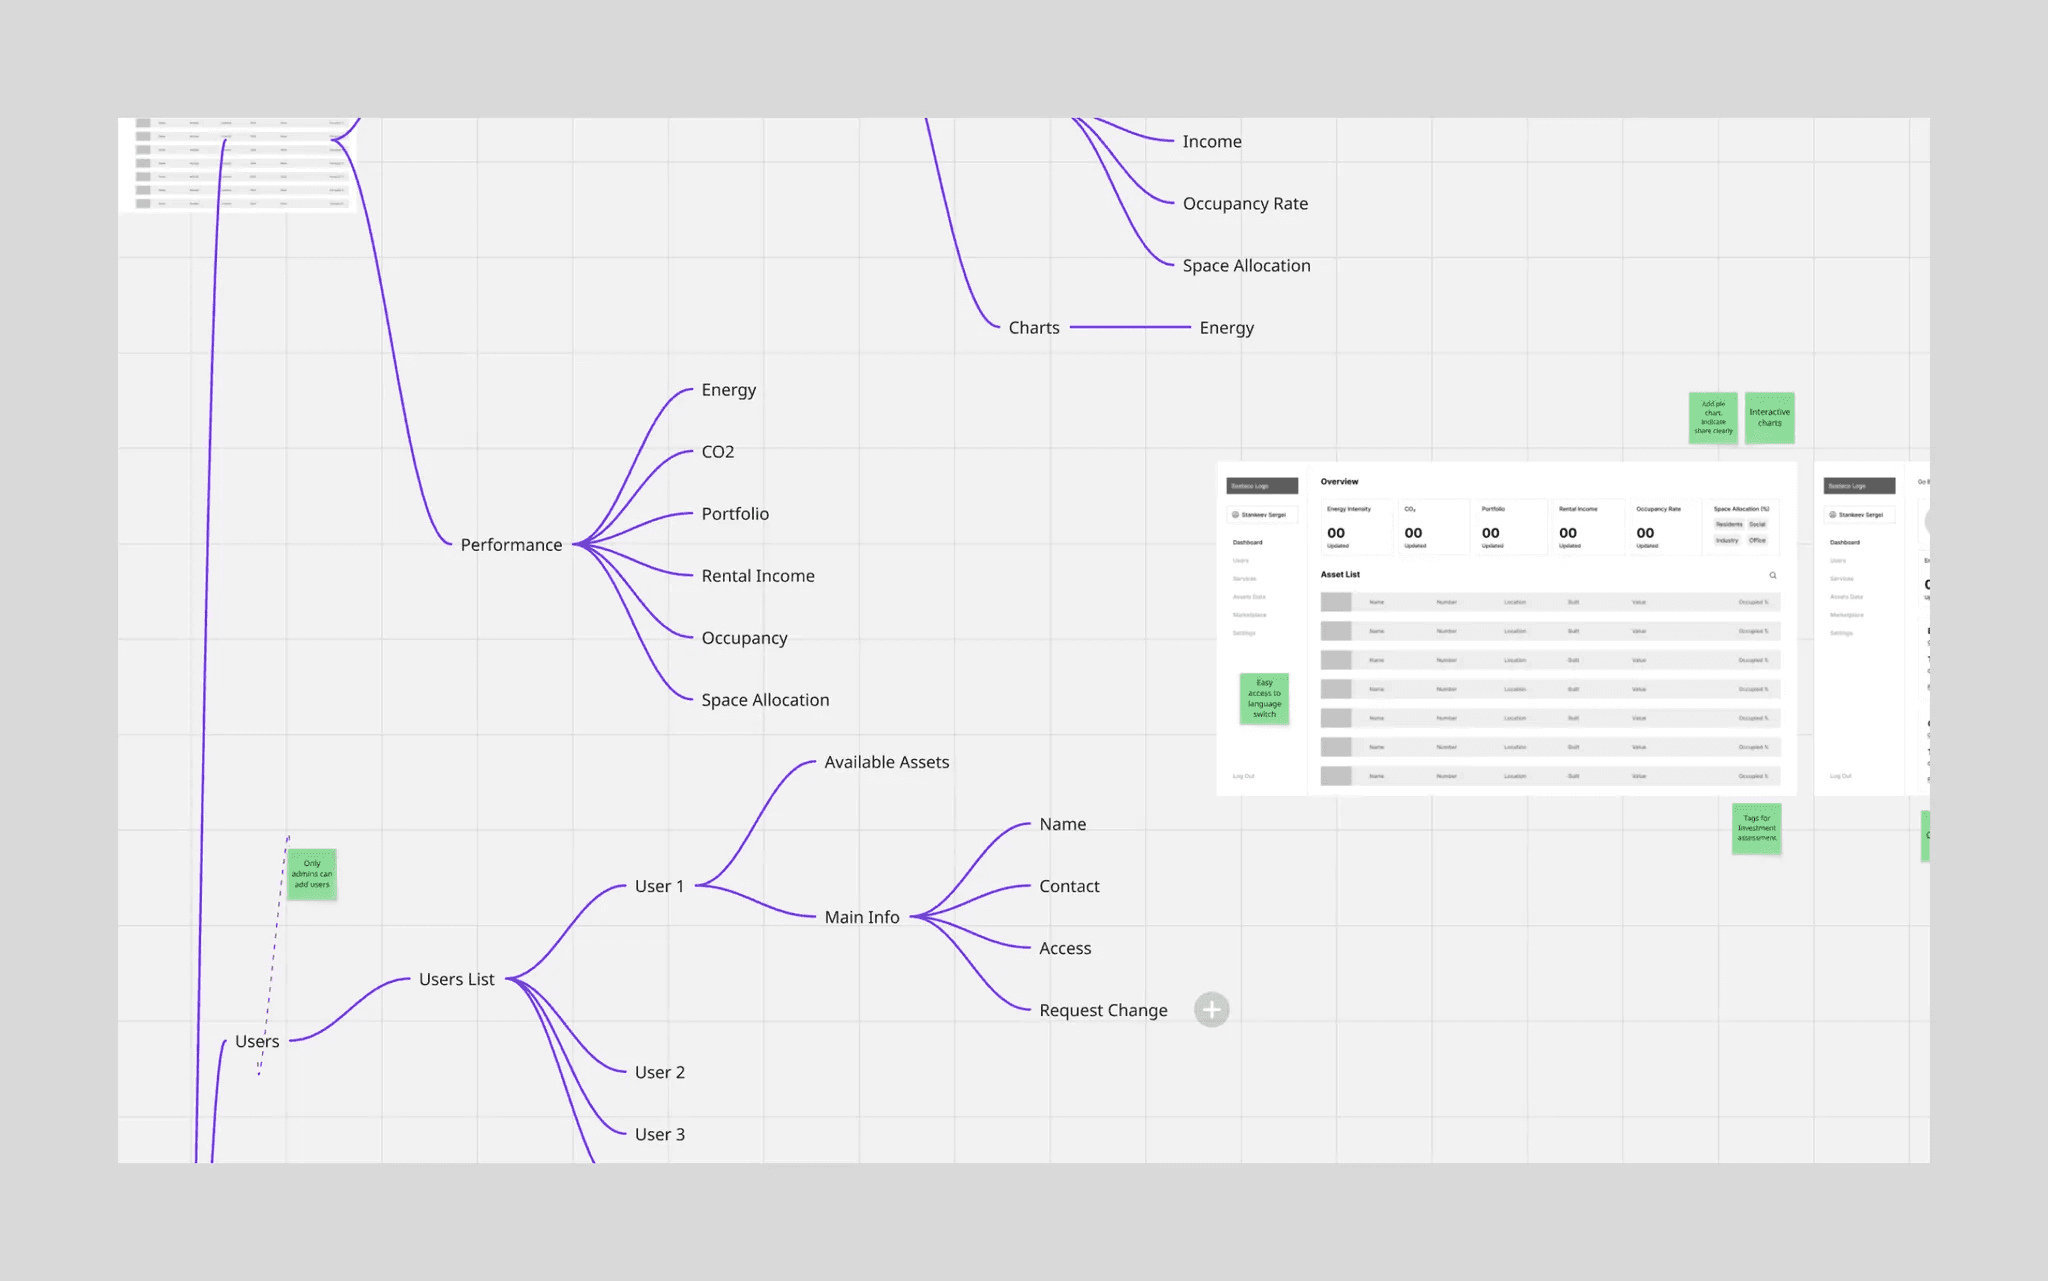Select 'Easy access to language switch' sticky note

point(1264,698)
